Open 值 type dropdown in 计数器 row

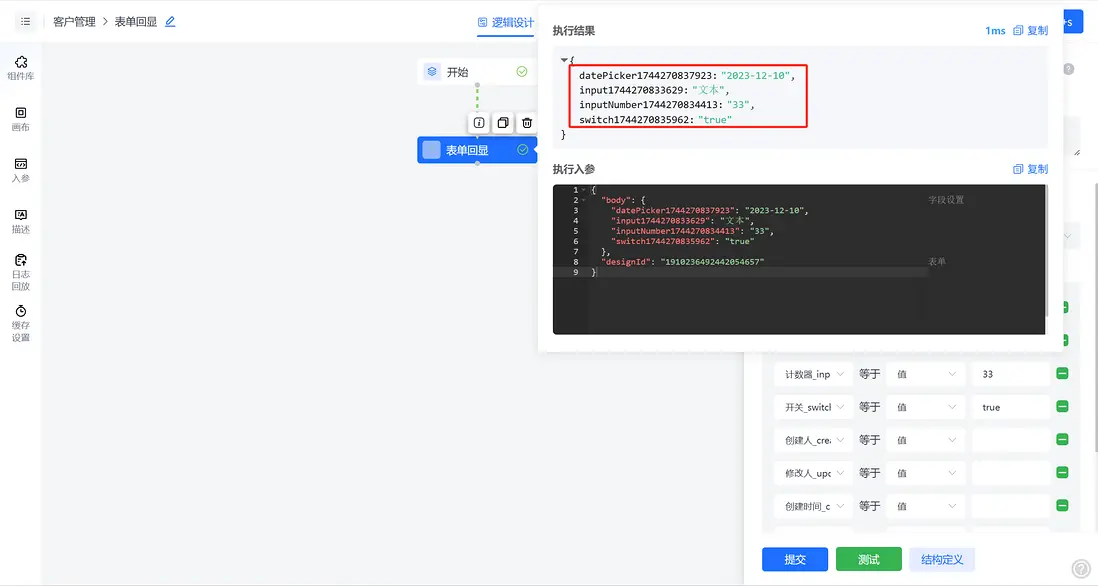[x=926, y=374]
